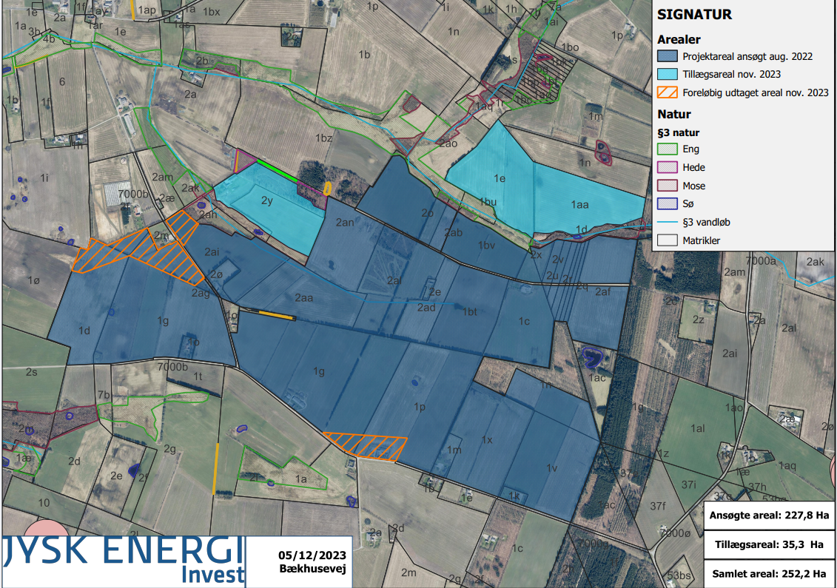Click the orange hatched Foreløbig udtaget areal symbol

click(x=667, y=92)
